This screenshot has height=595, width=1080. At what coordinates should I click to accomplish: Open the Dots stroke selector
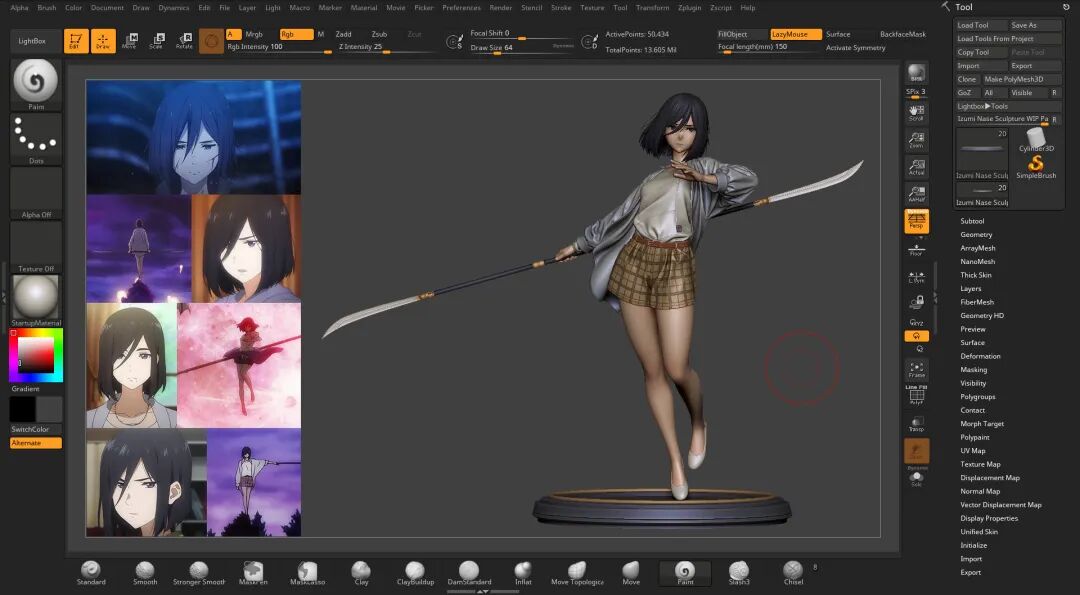(x=36, y=138)
